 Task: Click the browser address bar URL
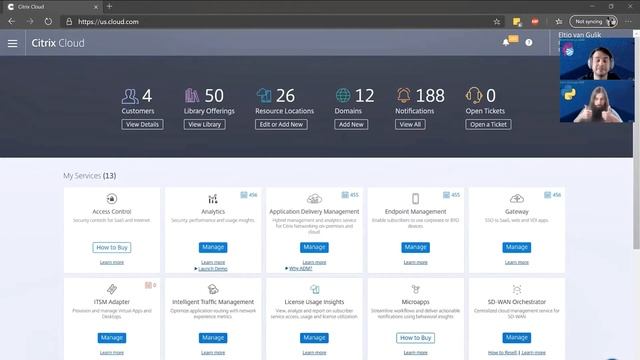(108, 22)
